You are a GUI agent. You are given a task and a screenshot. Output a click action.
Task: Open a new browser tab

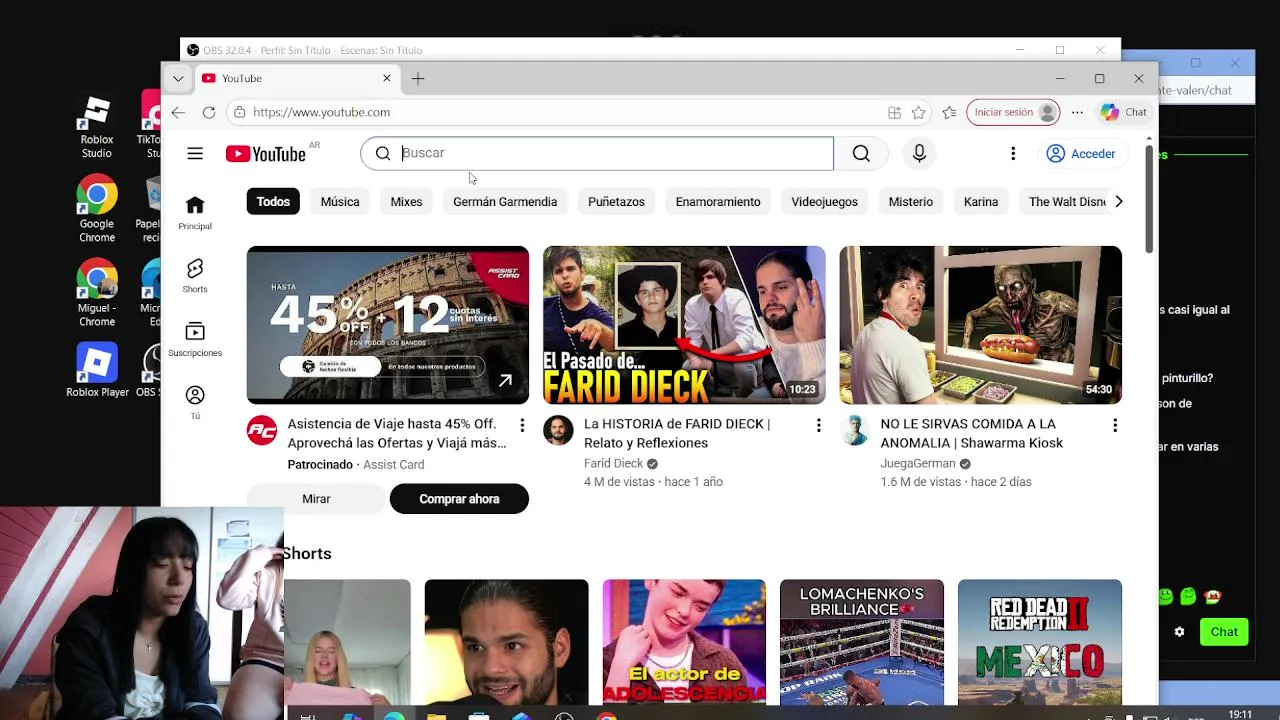pos(418,78)
